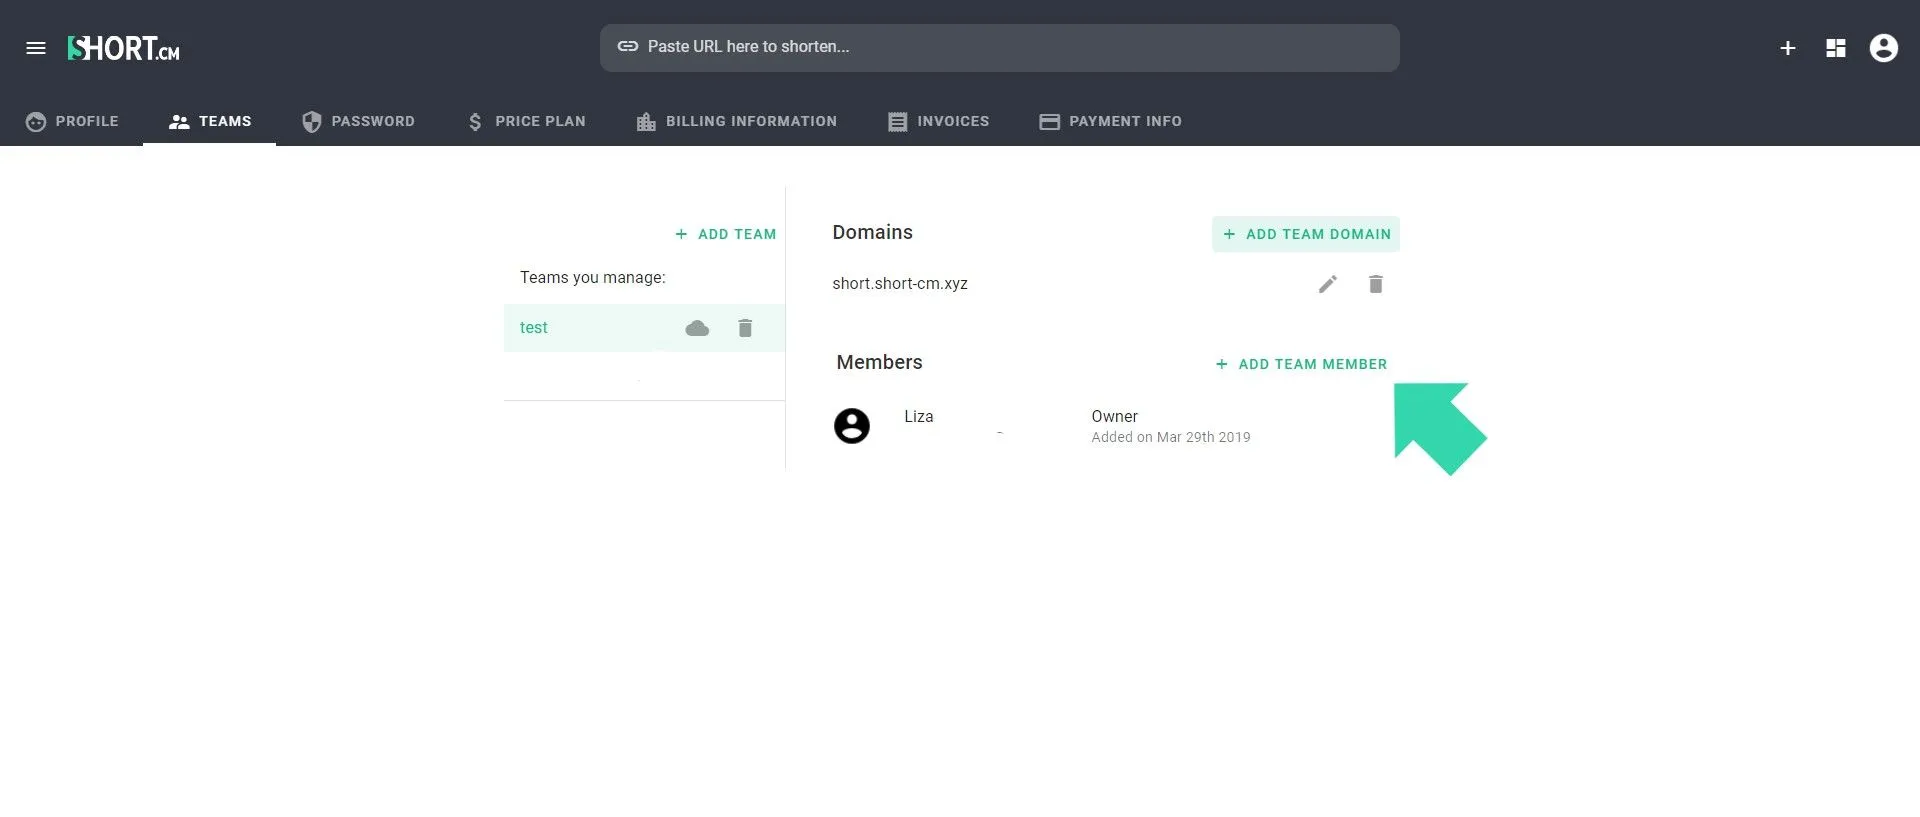Click the Added on Mar 29th 2019 text

[x=1171, y=437]
